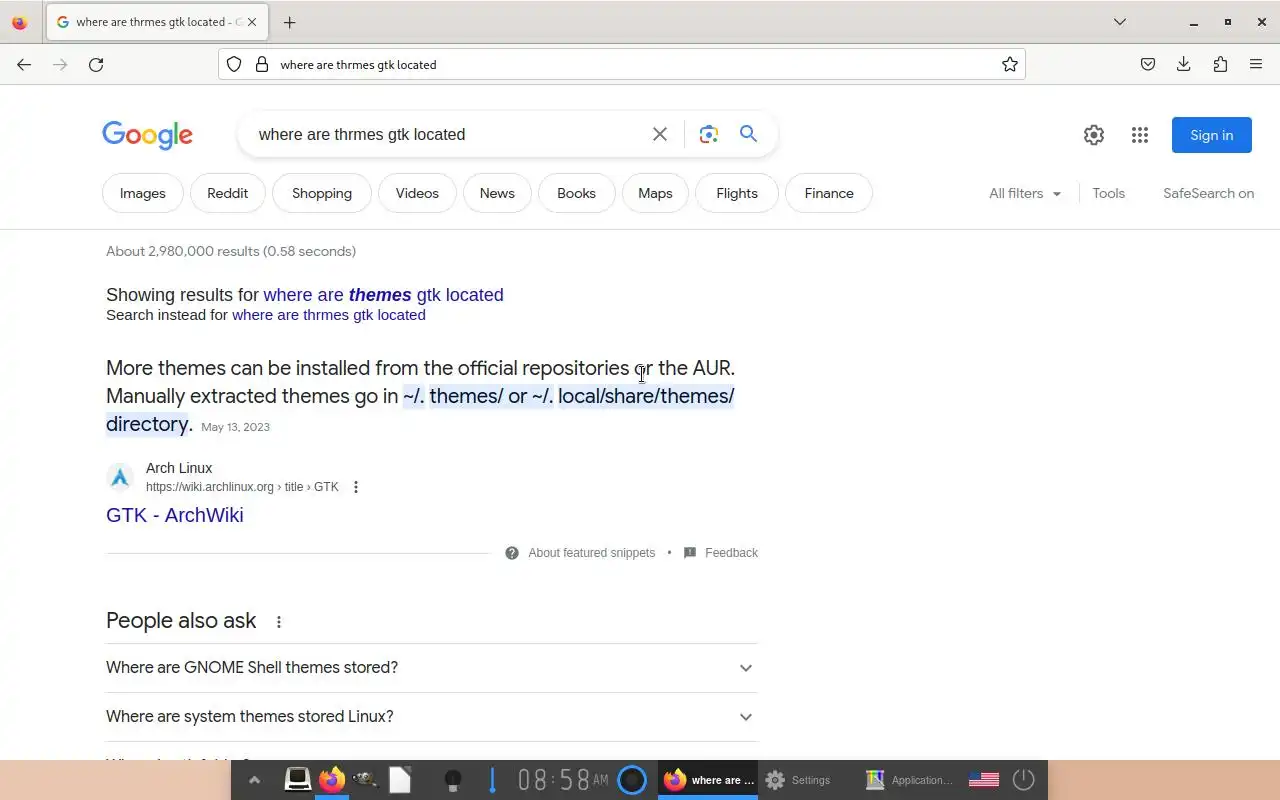The width and height of the screenshot is (1280, 800).
Task: Clear the Google search box text
Action: 660,134
